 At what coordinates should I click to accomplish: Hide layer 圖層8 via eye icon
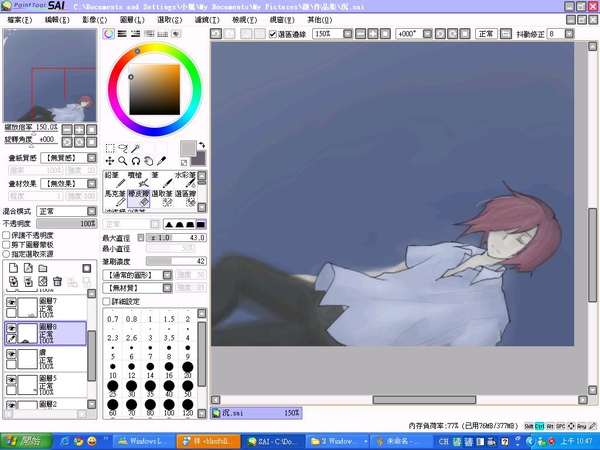11,328
